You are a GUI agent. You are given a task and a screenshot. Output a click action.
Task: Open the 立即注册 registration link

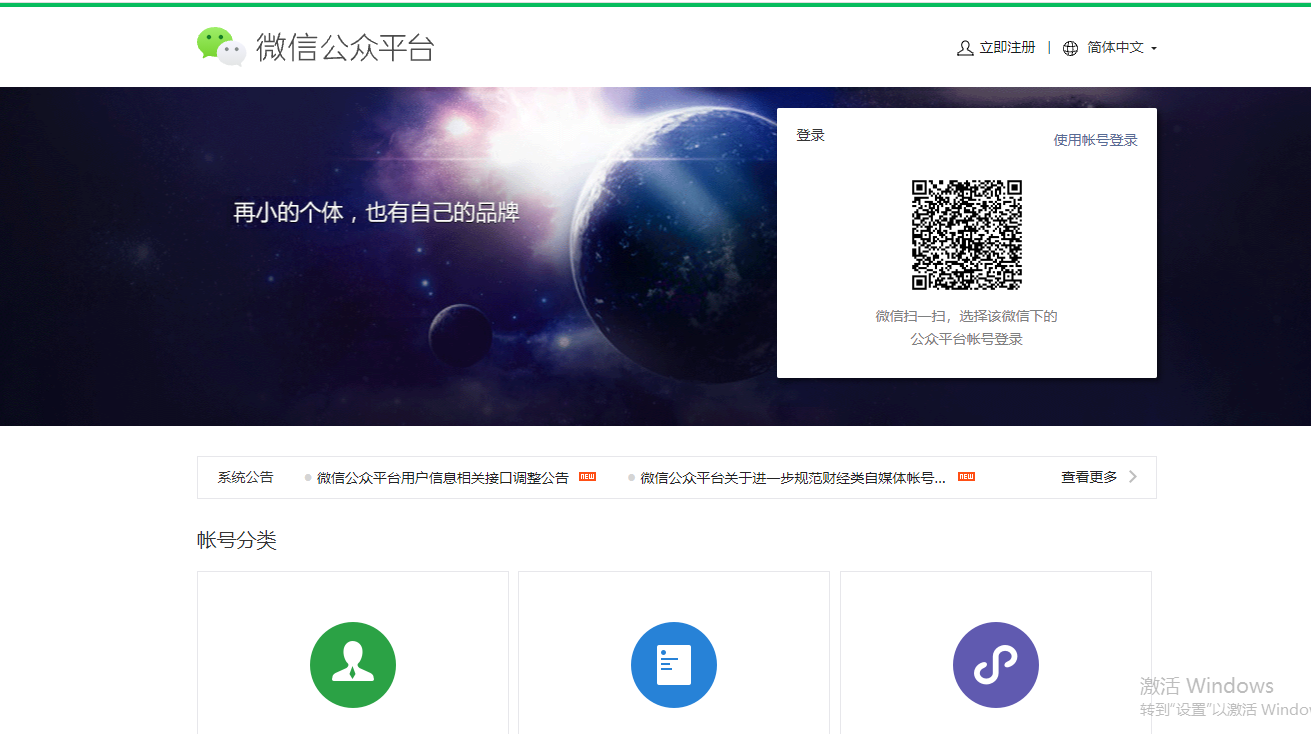[x=1007, y=48]
